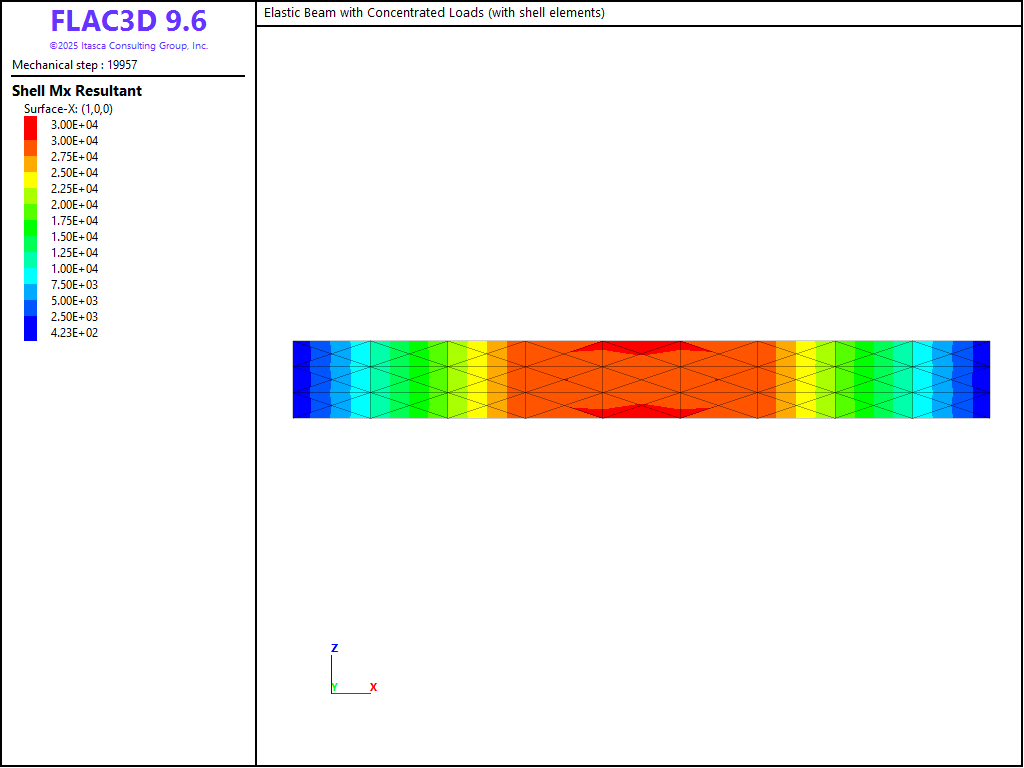Click the 1.75E+04 legend value label
1024x768 pixels.
75,221
